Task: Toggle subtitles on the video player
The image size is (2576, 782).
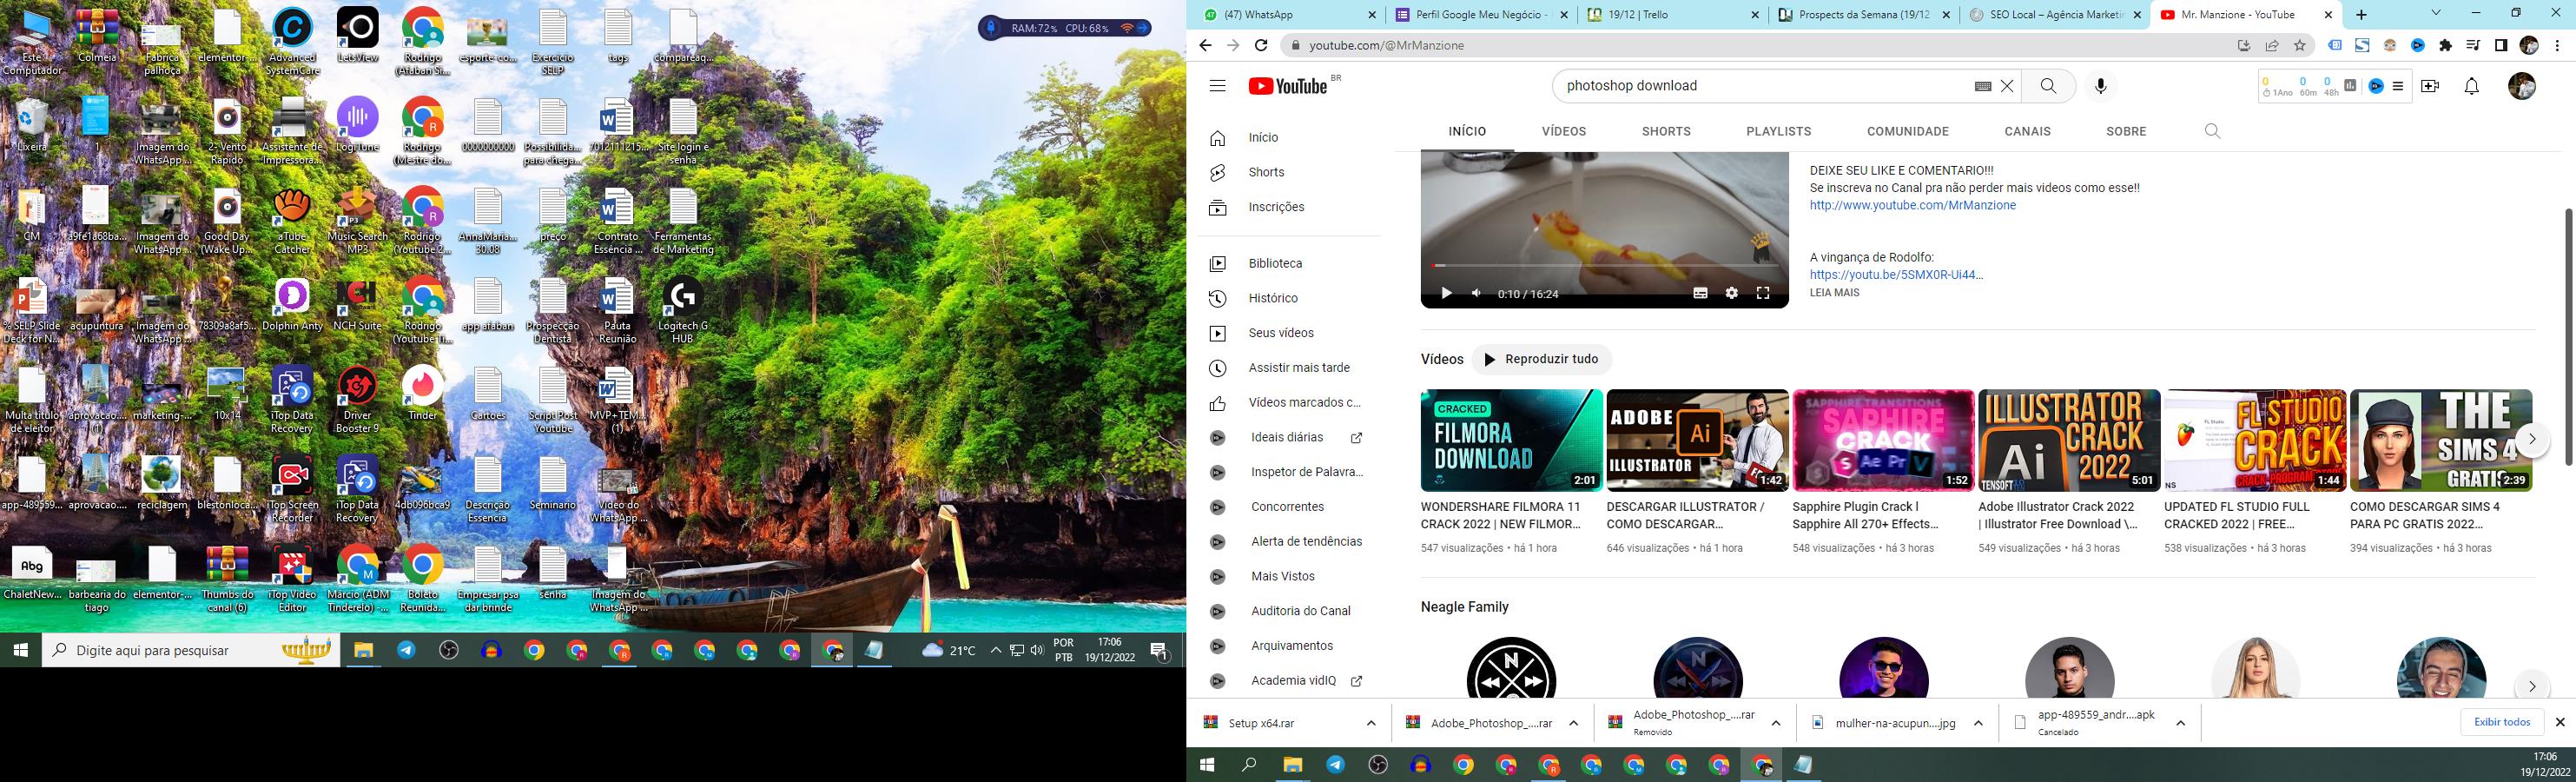Action: click(x=1700, y=293)
